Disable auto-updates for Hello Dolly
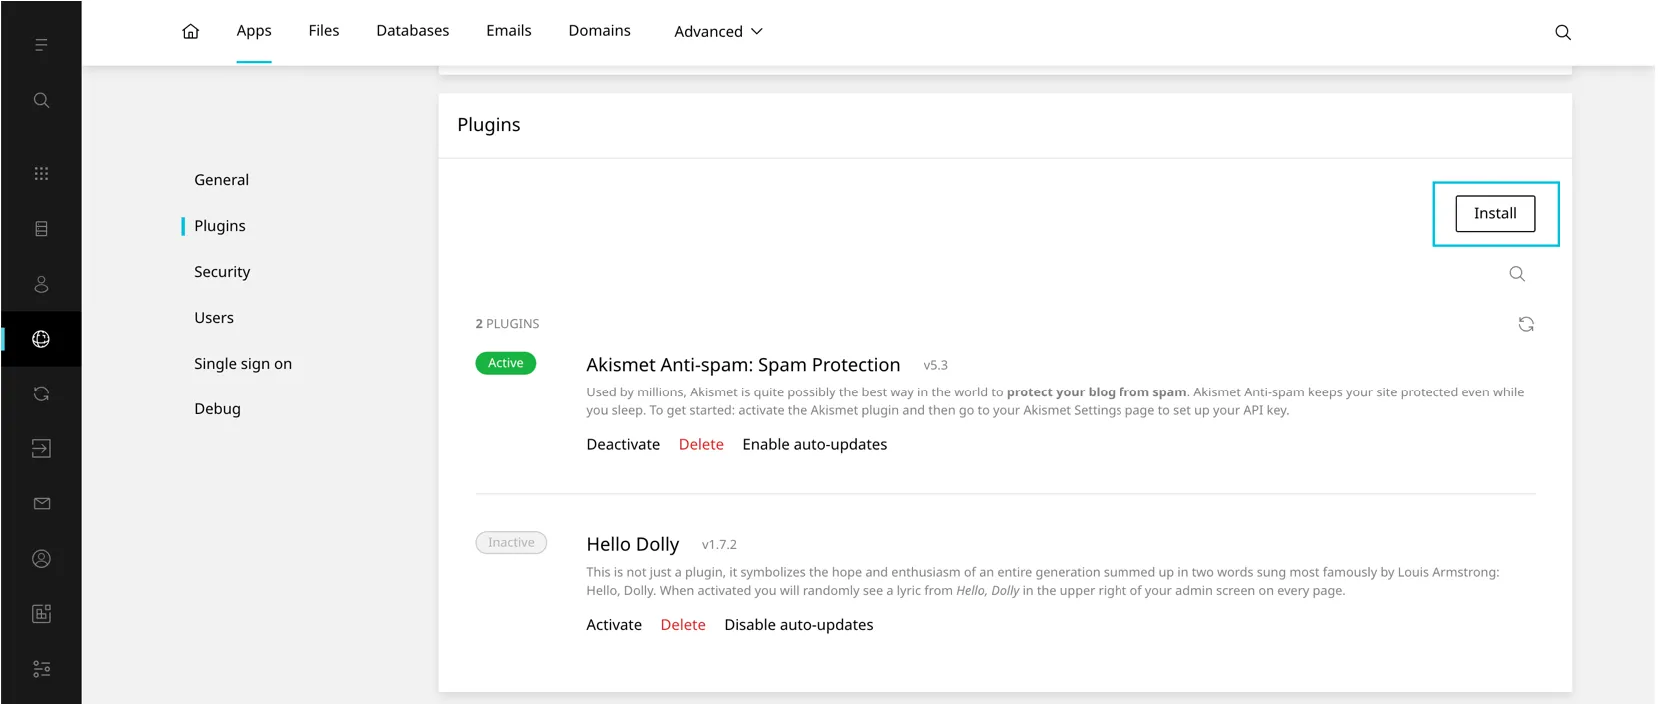This screenshot has height=704, width=1658. pos(798,625)
